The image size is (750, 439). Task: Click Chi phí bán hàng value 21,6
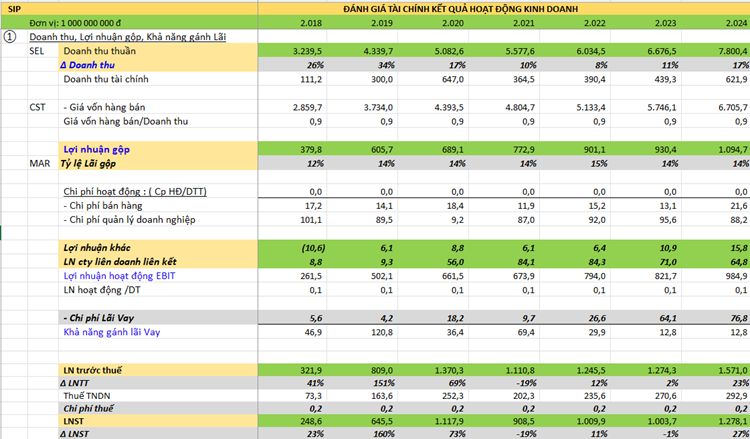(x=739, y=206)
